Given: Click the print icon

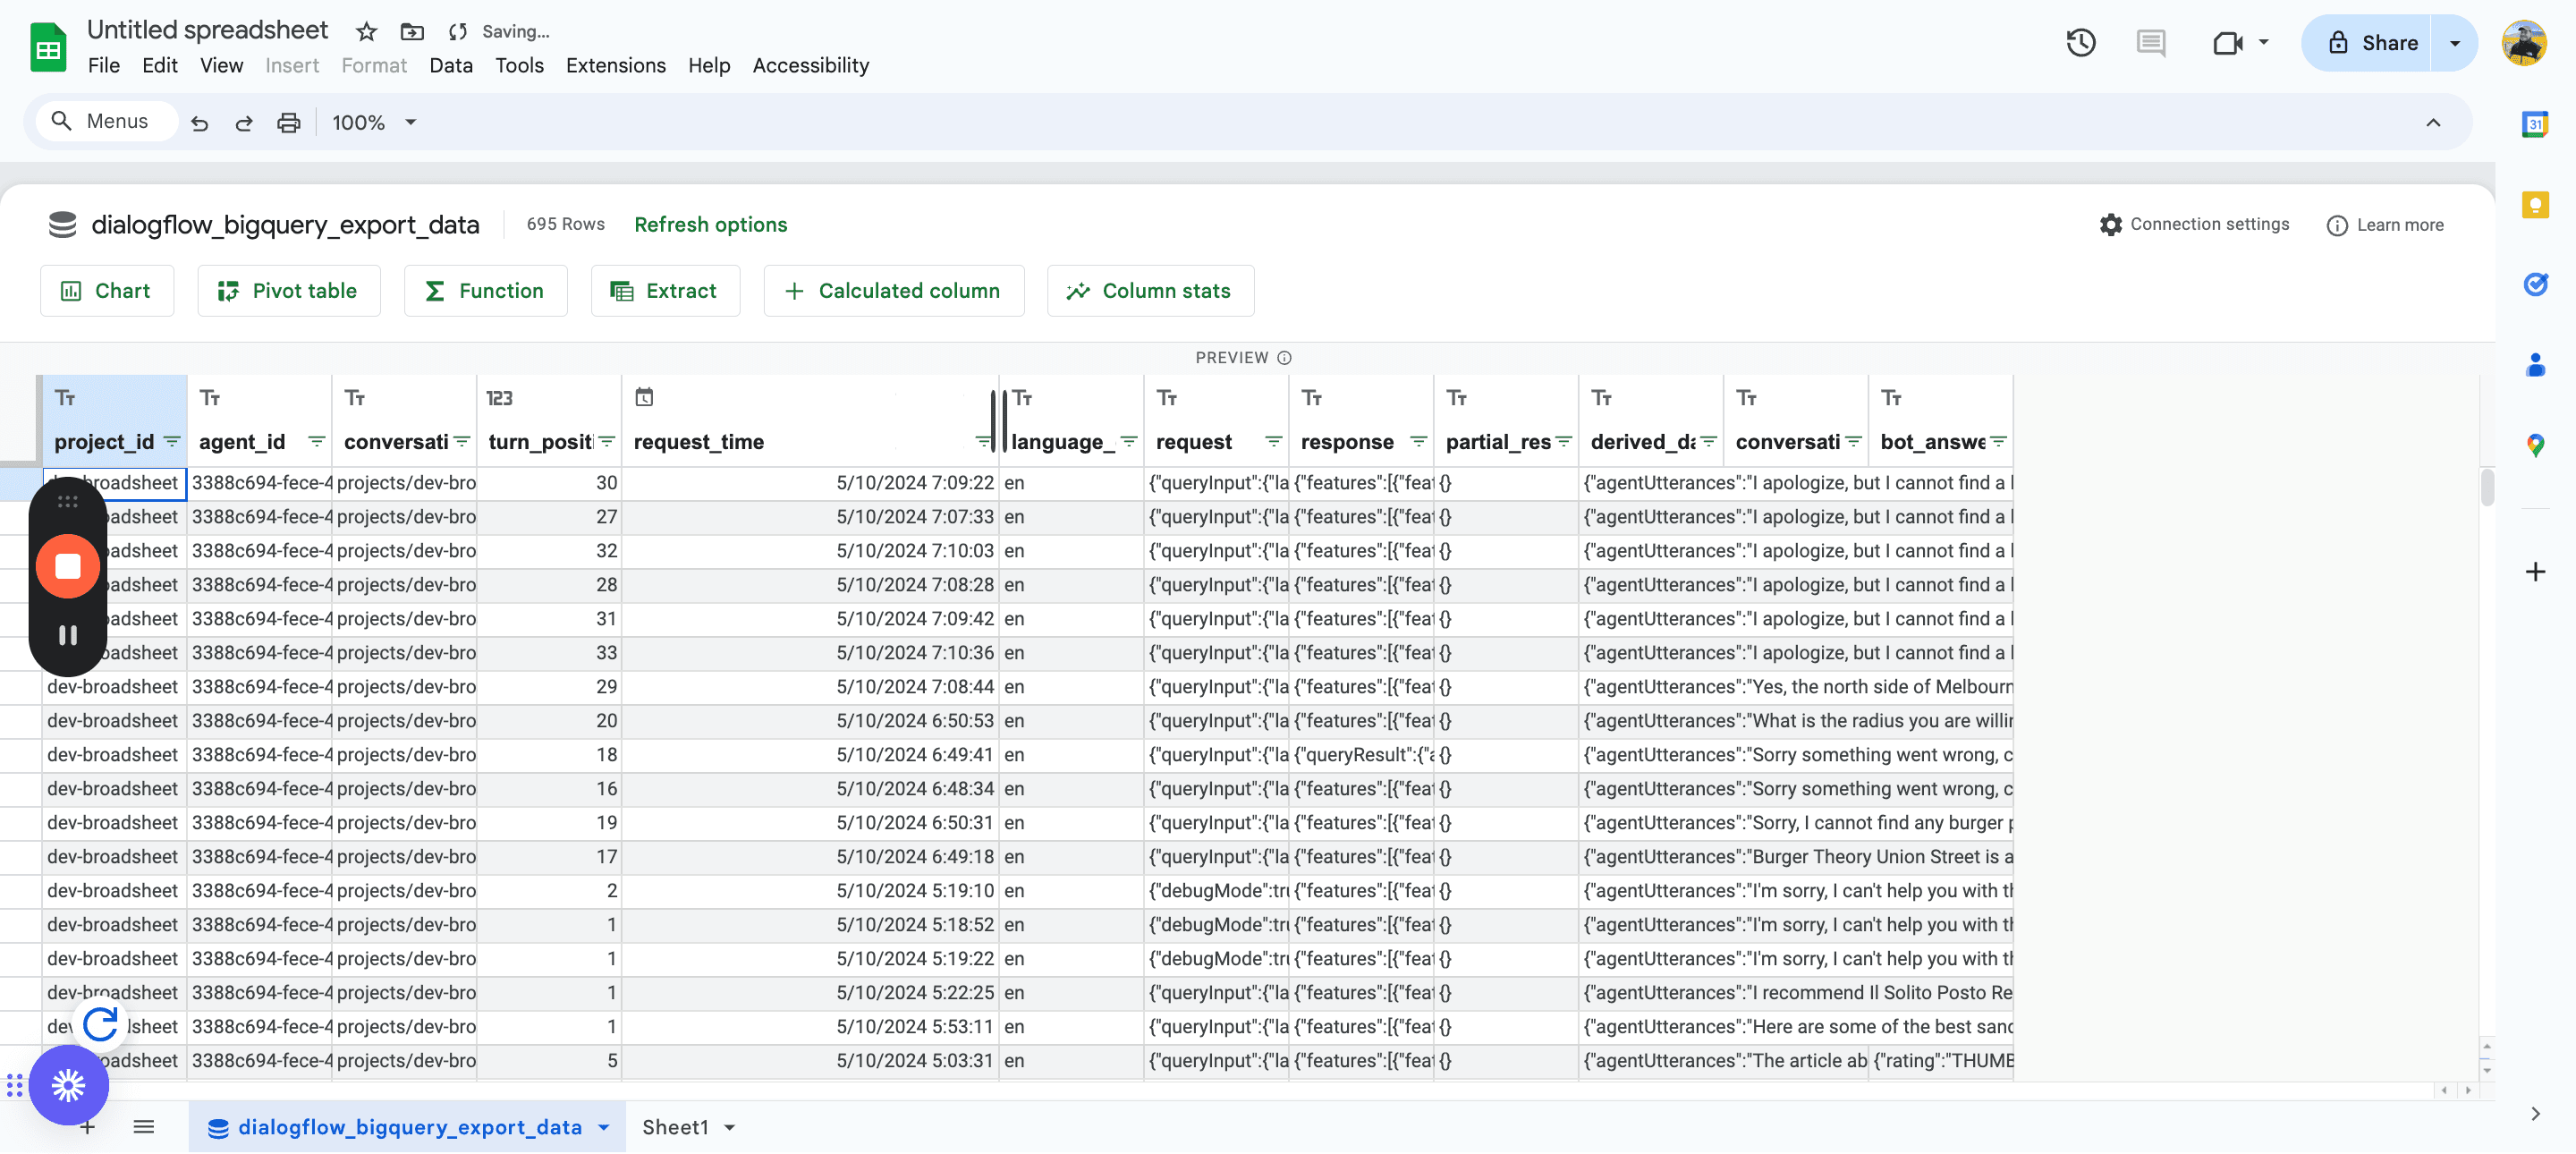Looking at the screenshot, I should point(288,123).
